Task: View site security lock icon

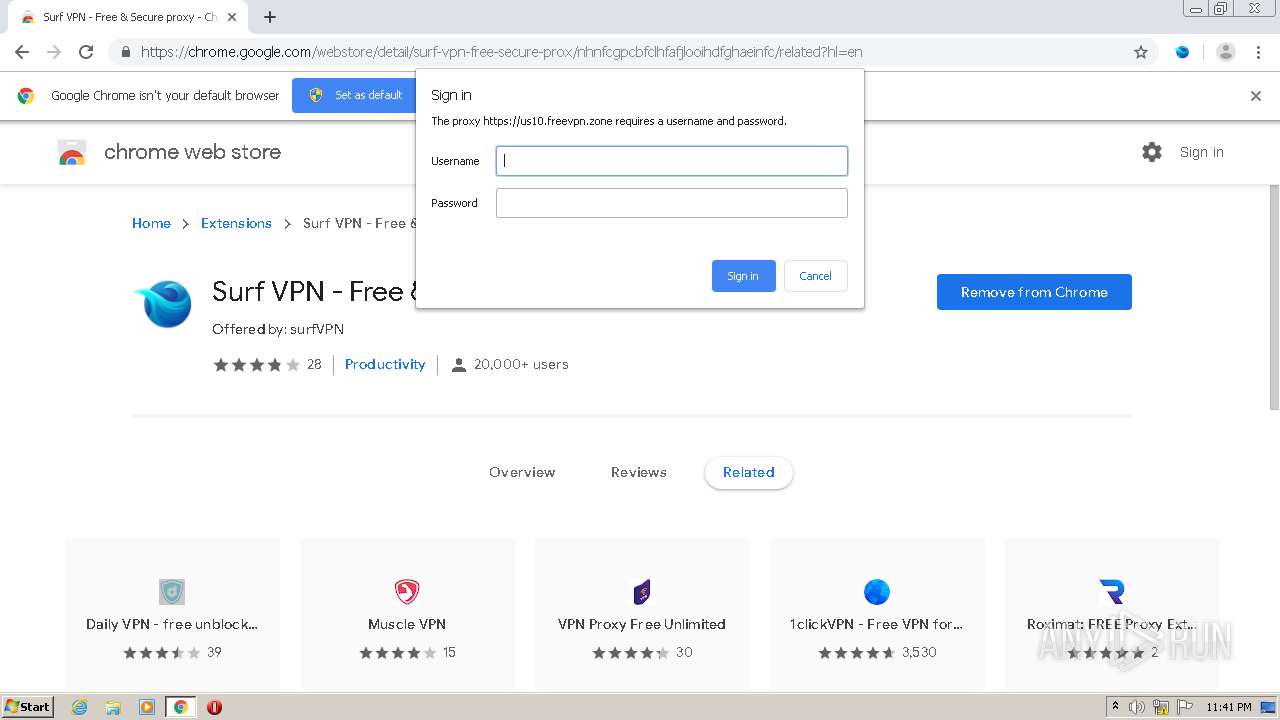Action: click(x=125, y=52)
